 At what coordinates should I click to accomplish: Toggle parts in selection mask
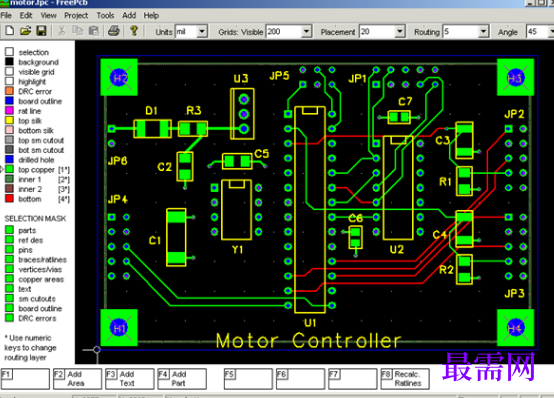pos(9,230)
